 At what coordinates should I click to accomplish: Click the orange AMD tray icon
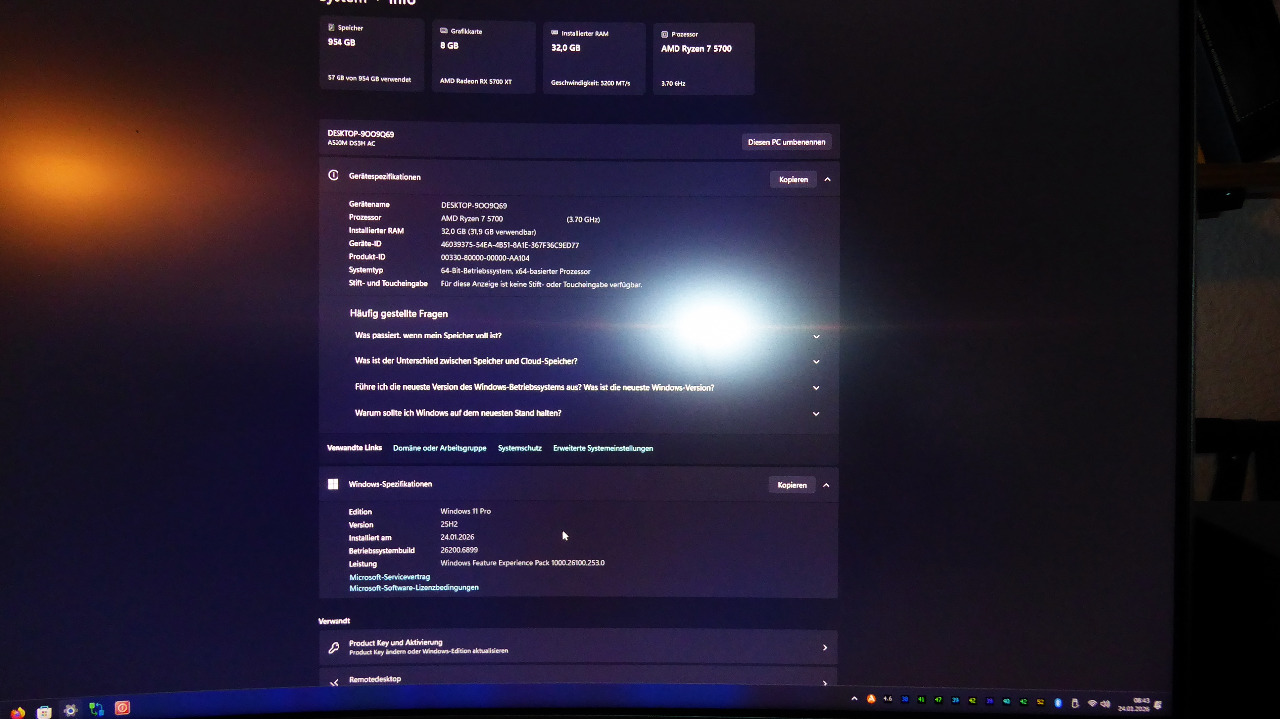[x=871, y=699]
